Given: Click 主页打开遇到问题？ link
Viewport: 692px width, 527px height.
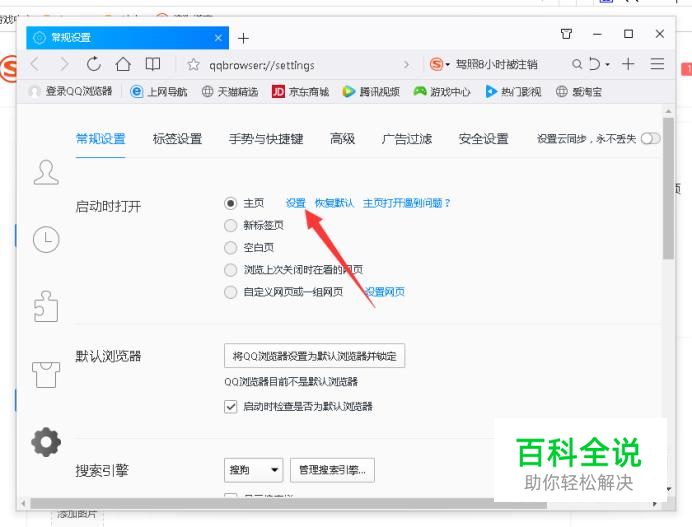Looking at the screenshot, I should pos(406,203).
